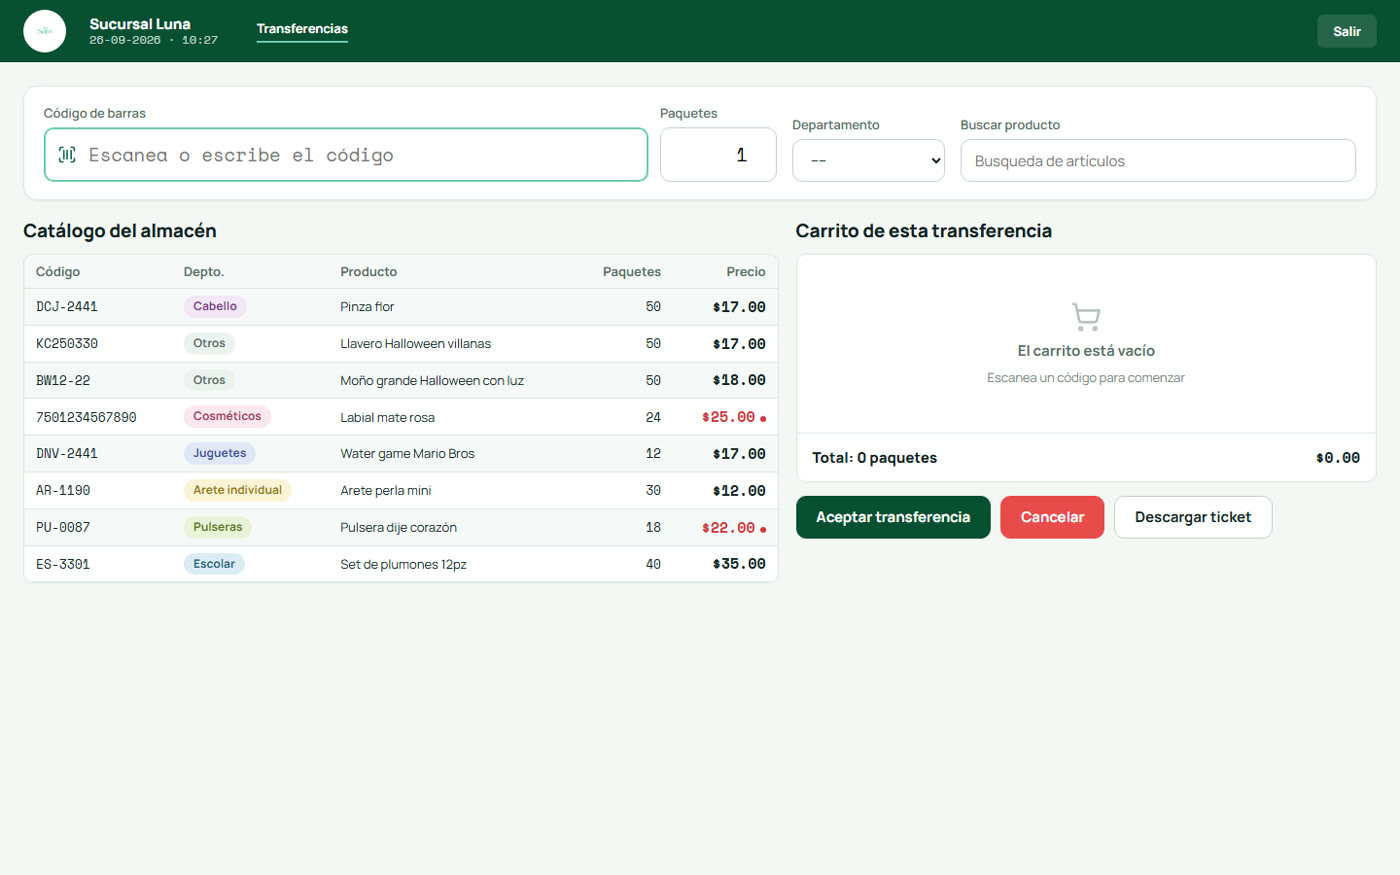Image resolution: width=1400 pixels, height=875 pixels.
Task: Click product Moño grande Halloween con luz
Action: click(x=432, y=381)
